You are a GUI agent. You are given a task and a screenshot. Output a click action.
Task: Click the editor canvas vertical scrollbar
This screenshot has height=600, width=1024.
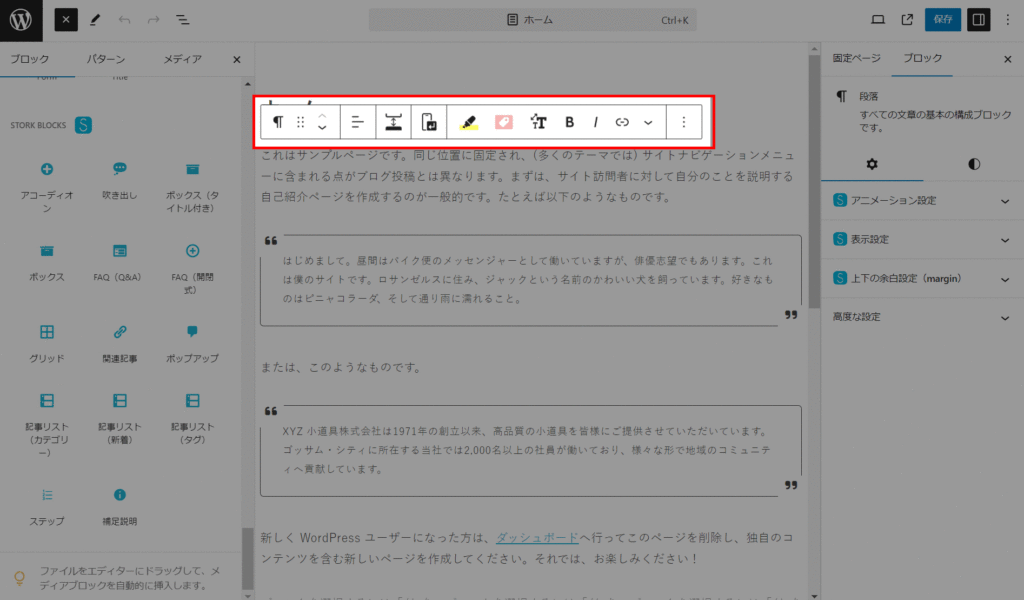click(x=814, y=181)
